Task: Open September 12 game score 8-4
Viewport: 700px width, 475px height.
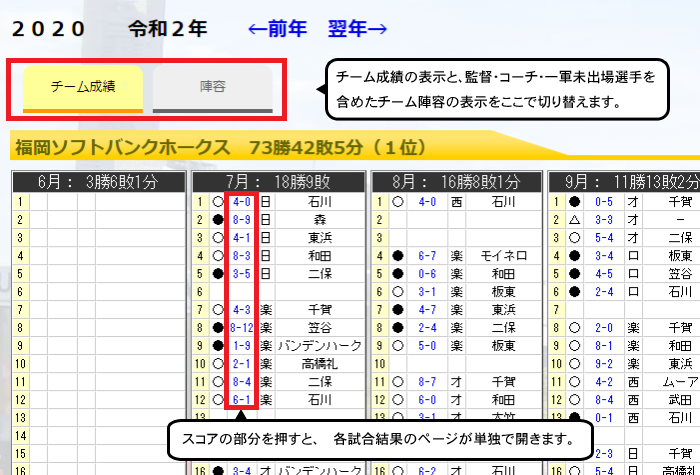Action: (604, 400)
